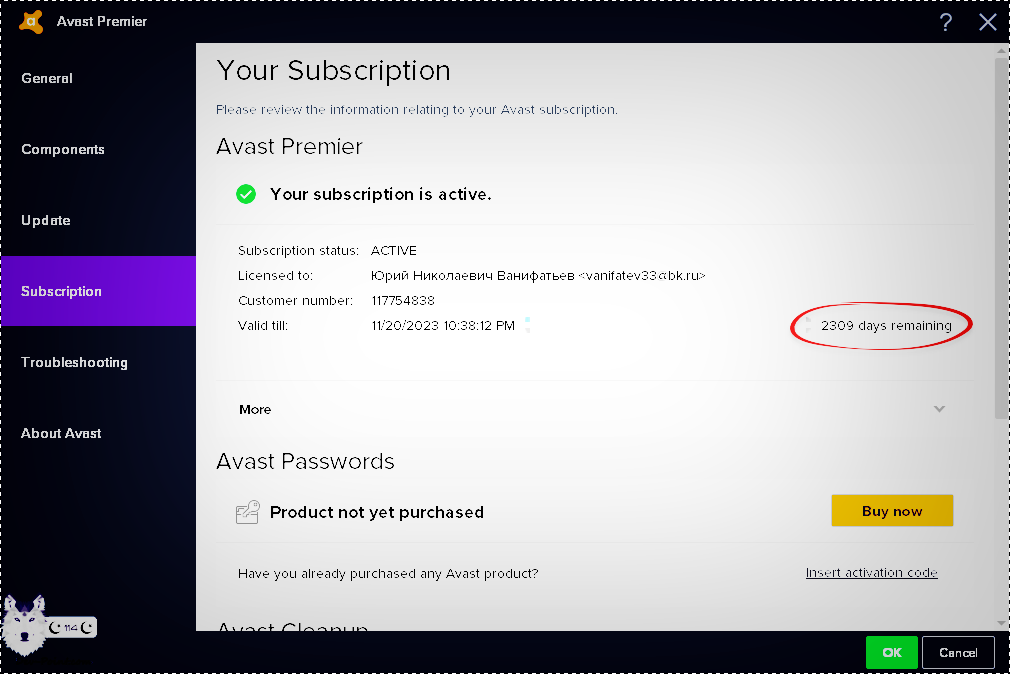The height and width of the screenshot is (674, 1010).
Task: Go to the Update tab
Action: click(46, 220)
